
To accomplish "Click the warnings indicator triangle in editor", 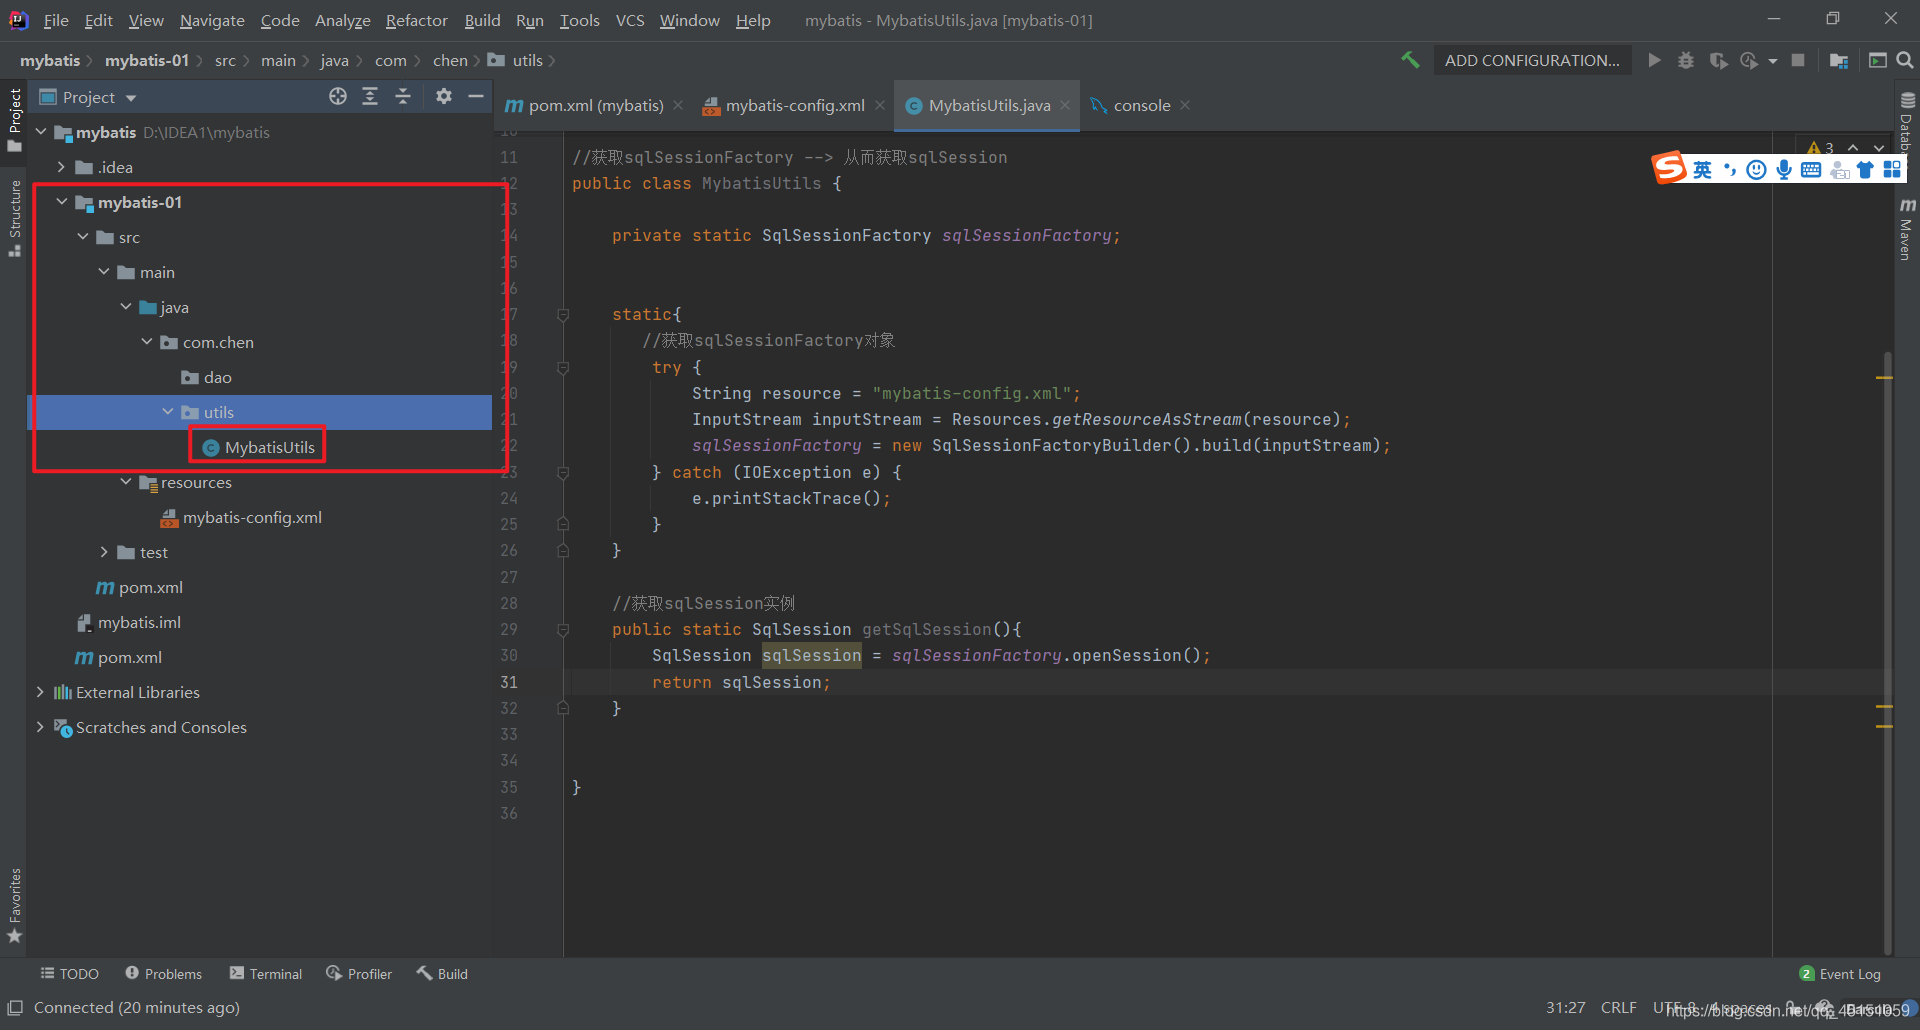I will click(1814, 148).
